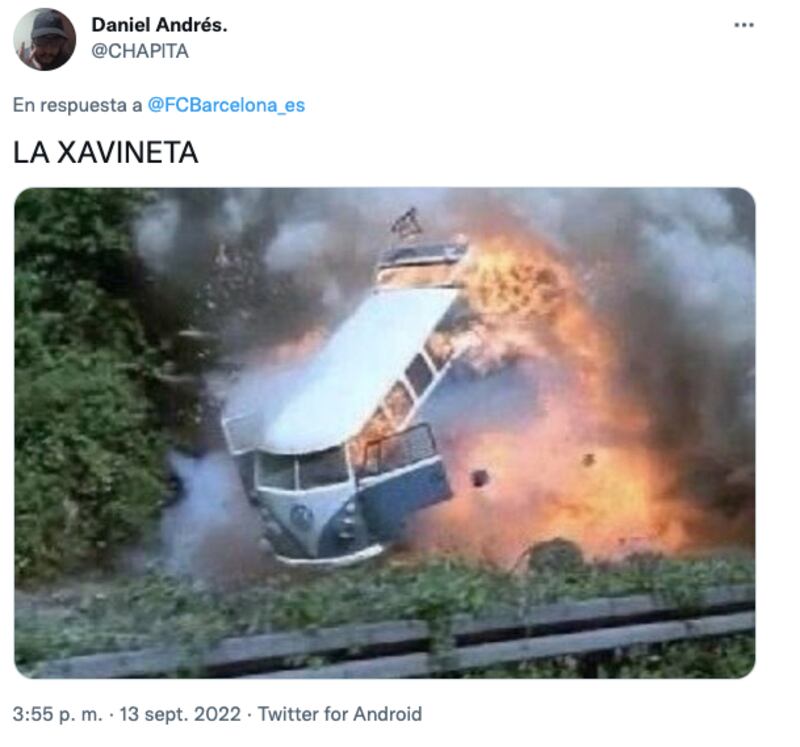Open the three-dot more options menu
Image resolution: width=800 pixels, height=747 pixels.
click(744, 25)
